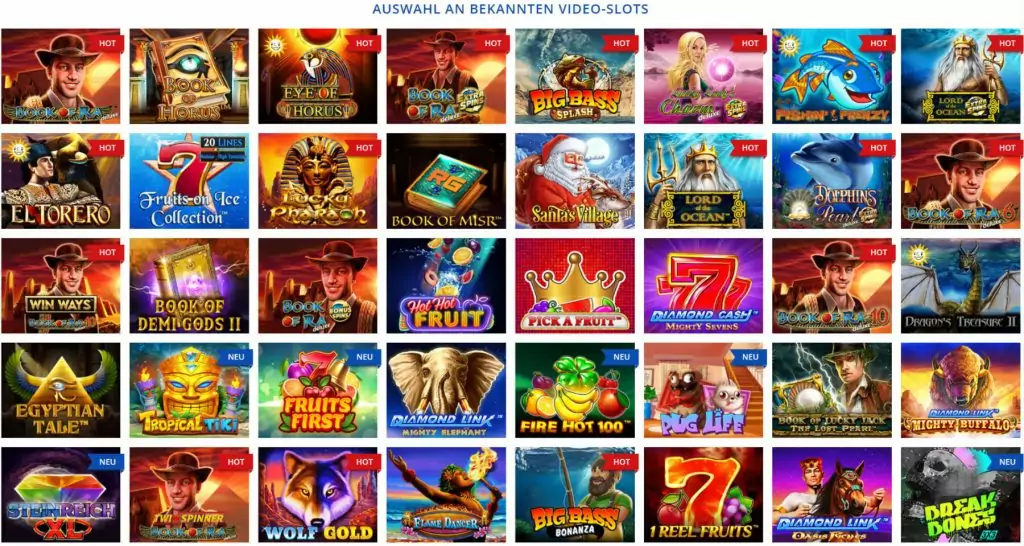Screen dimensions: 1024x546
Task: Open the Egyptian Tale slot
Action: coord(60,390)
